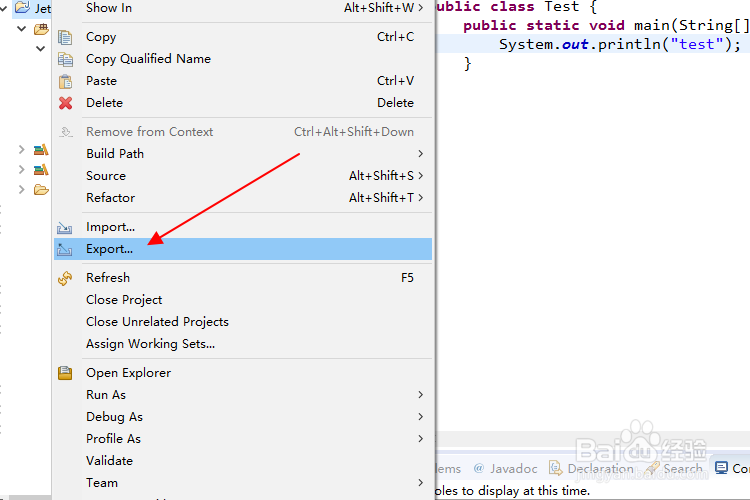Expand Refactor submenu arrow
Viewport: 750px width, 500px height.
[420, 198]
